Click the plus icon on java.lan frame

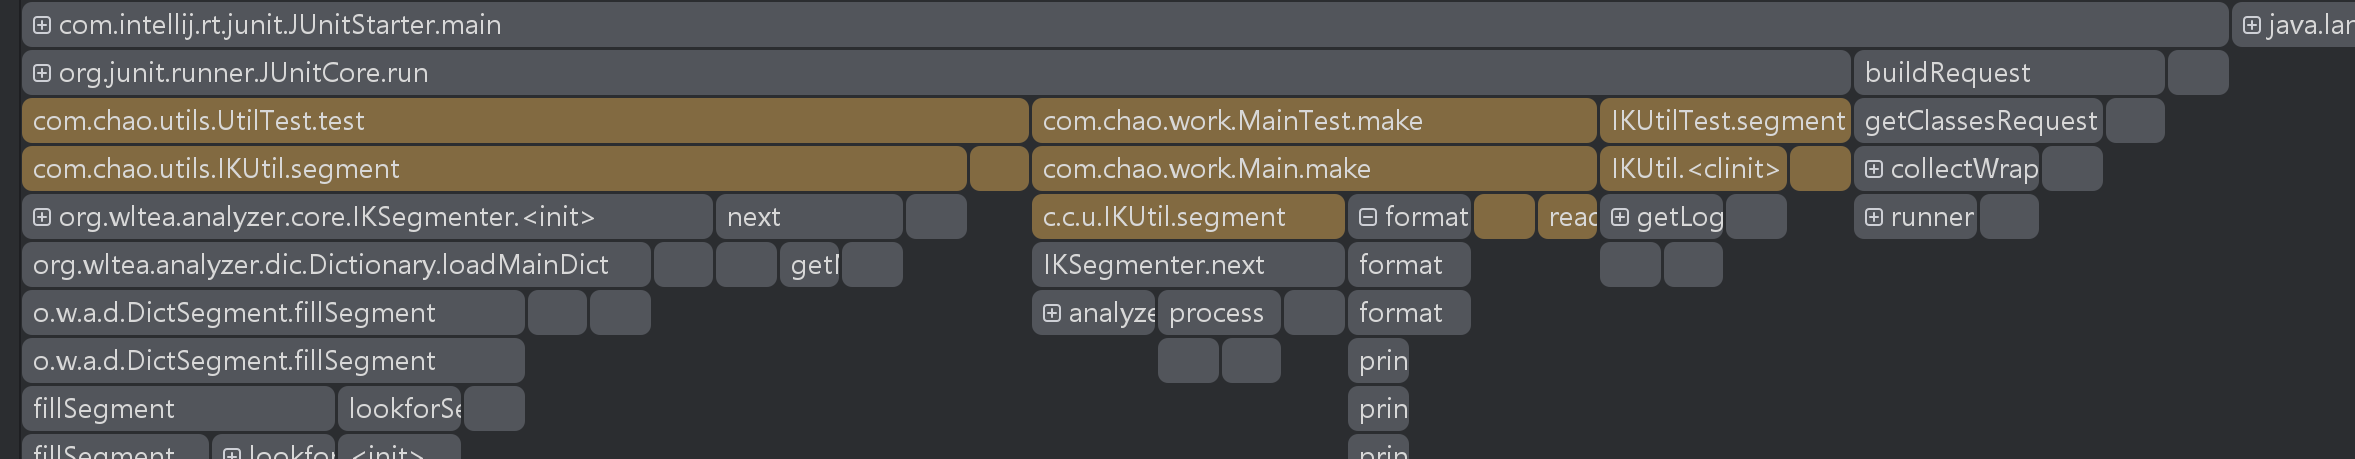pyautogui.click(x=2251, y=25)
